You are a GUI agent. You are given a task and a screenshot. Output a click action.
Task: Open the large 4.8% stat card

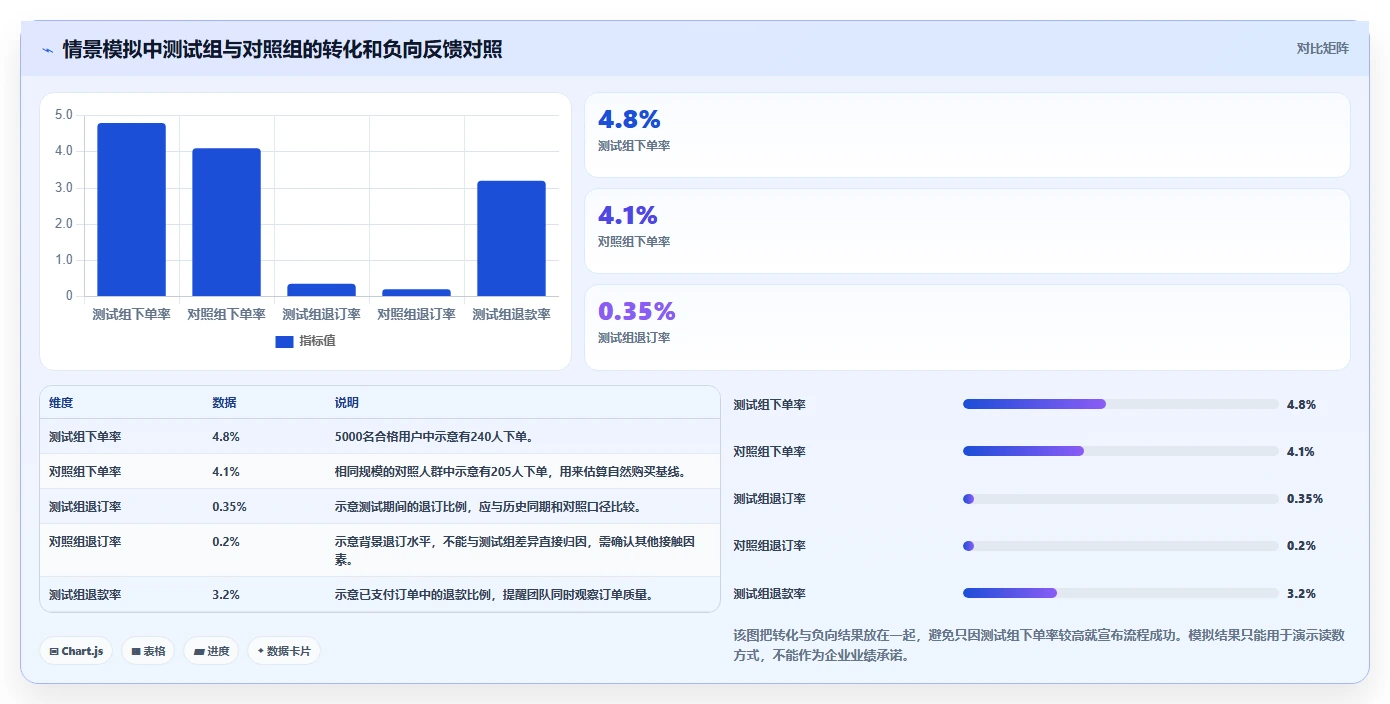click(967, 135)
